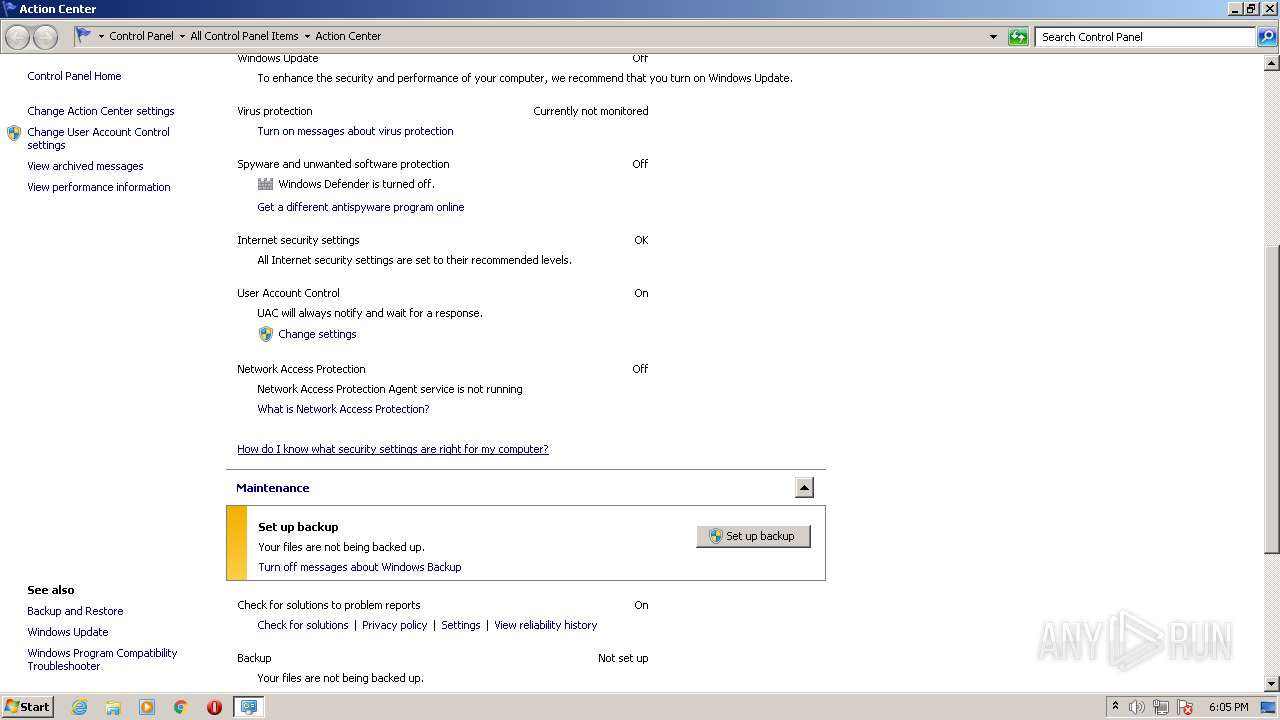Click the Windows Defender castle icon
This screenshot has width=1280, height=720.
[265, 184]
